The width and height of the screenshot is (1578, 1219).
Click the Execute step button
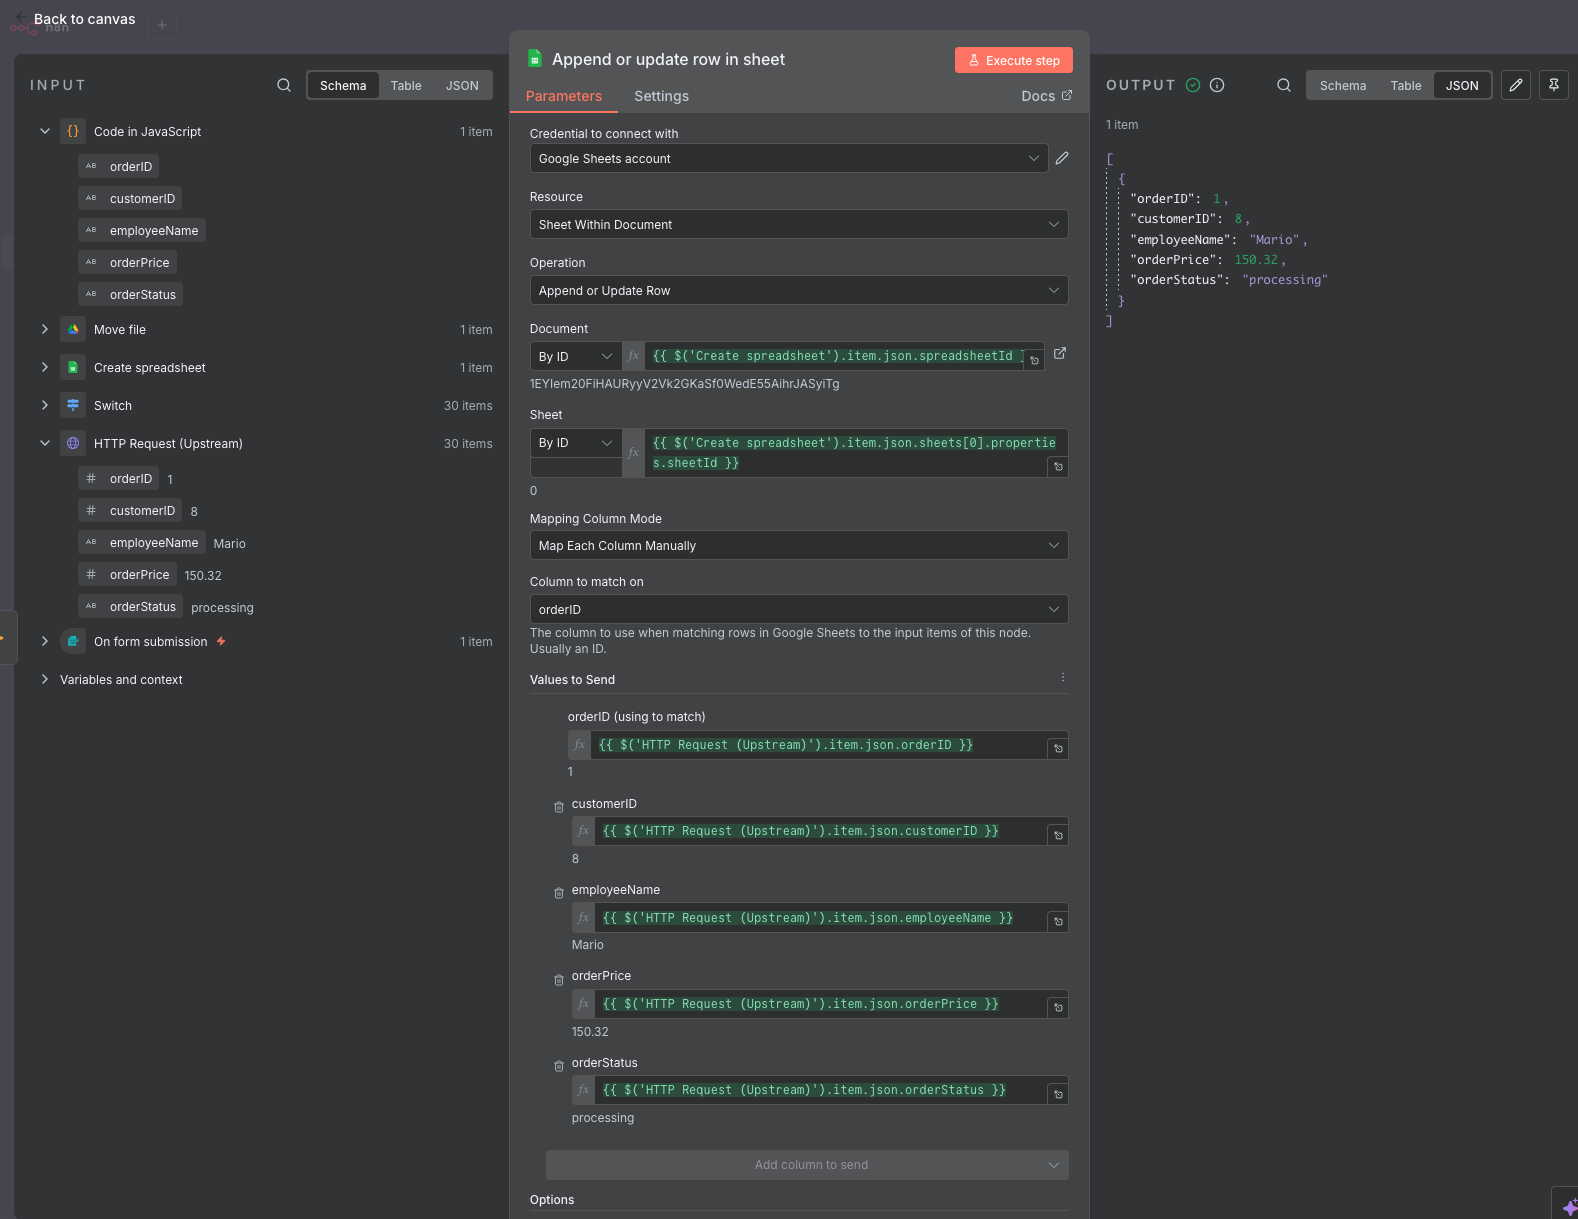point(1013,60)
